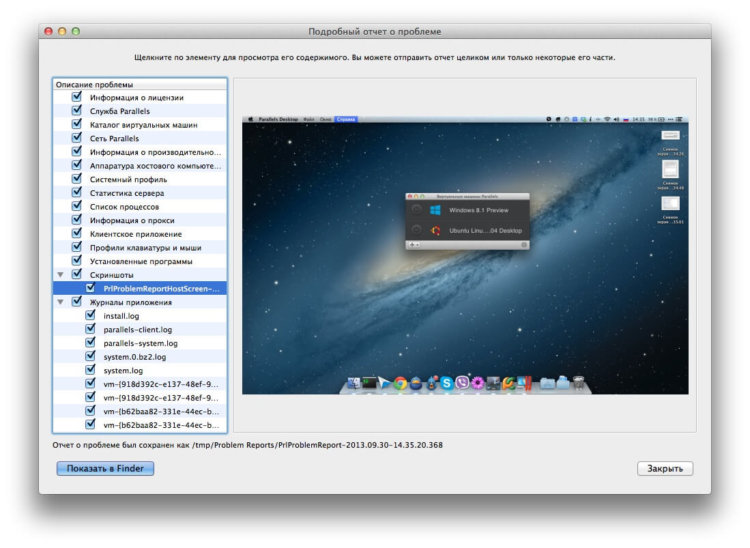This screenshot has width=750, height=548.
Task: Select Информация о прокси row
Action: point(140,220)
